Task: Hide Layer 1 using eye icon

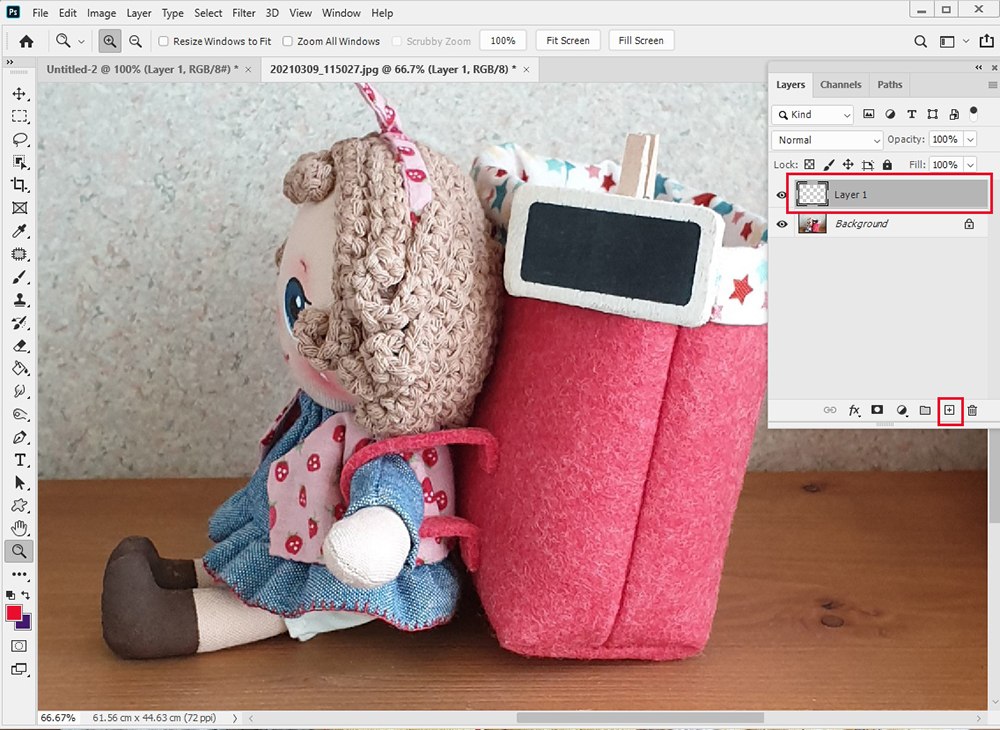Action: pyautogui.click(x=781, y=195)
